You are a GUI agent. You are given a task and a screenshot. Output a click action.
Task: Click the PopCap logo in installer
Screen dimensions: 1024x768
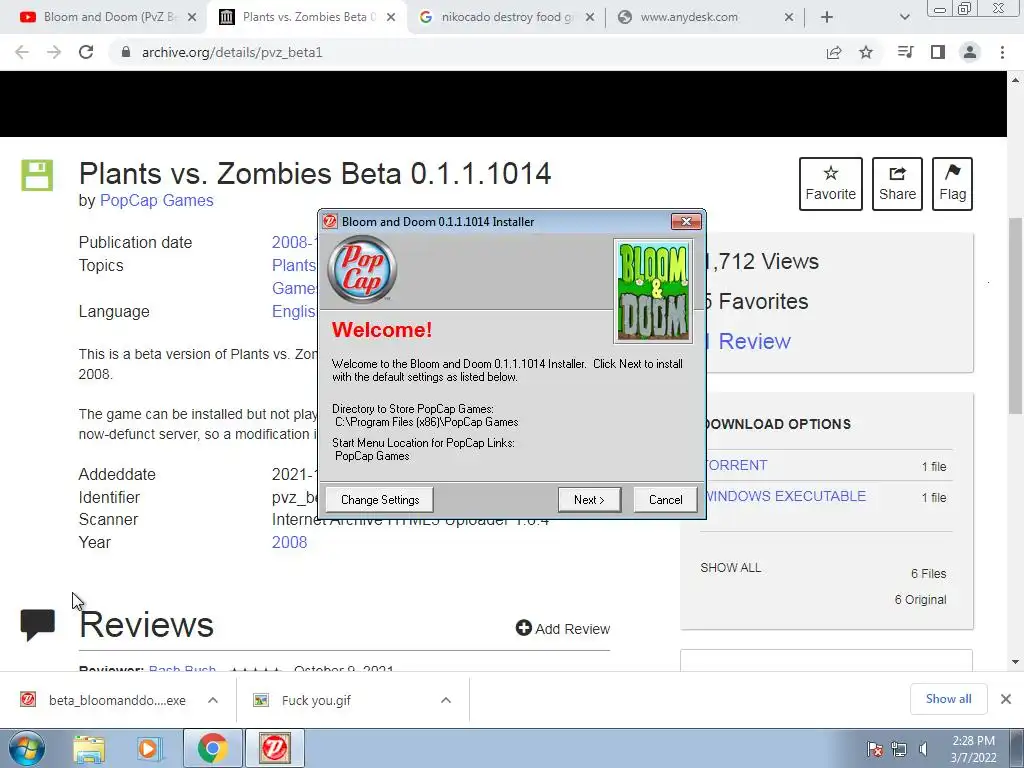coord(362,270)
